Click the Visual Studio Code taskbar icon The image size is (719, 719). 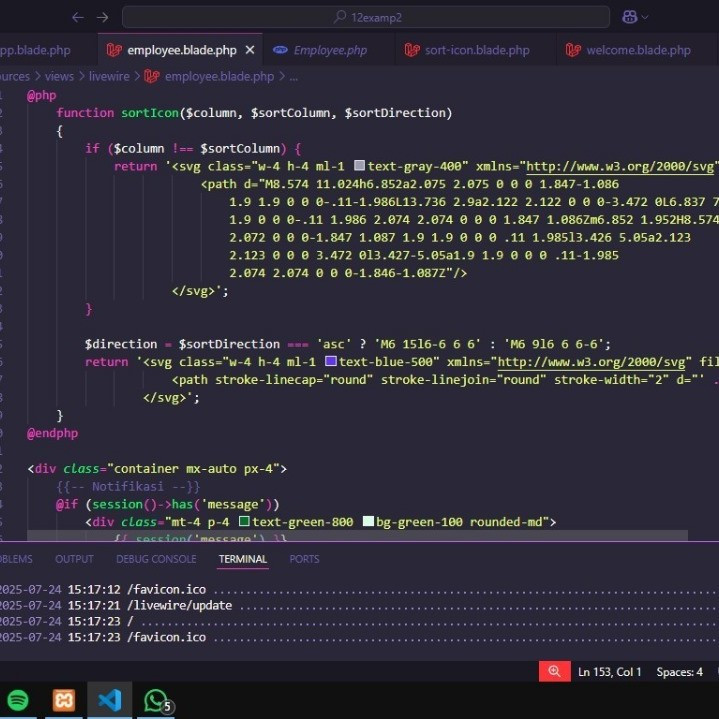coord(110,700)
